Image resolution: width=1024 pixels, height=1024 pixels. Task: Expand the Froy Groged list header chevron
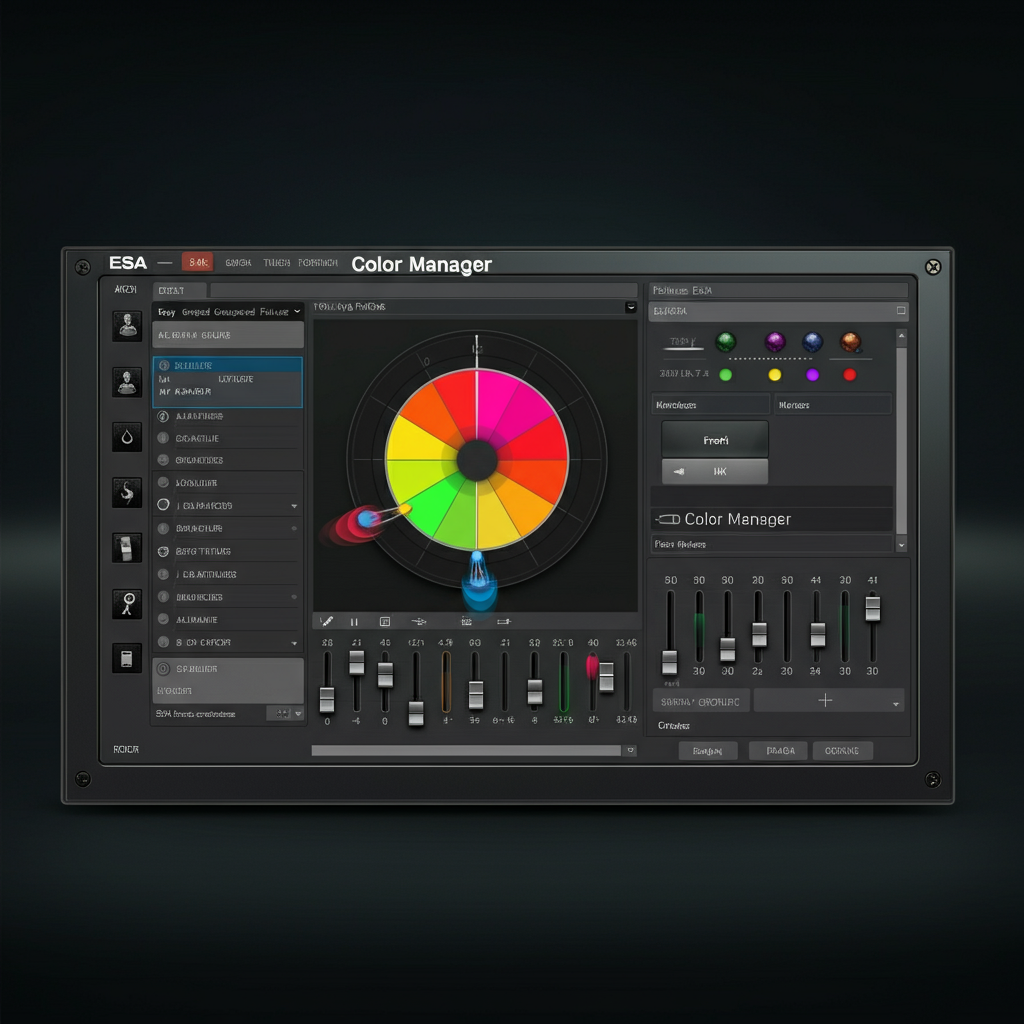(x=297, y=312)
